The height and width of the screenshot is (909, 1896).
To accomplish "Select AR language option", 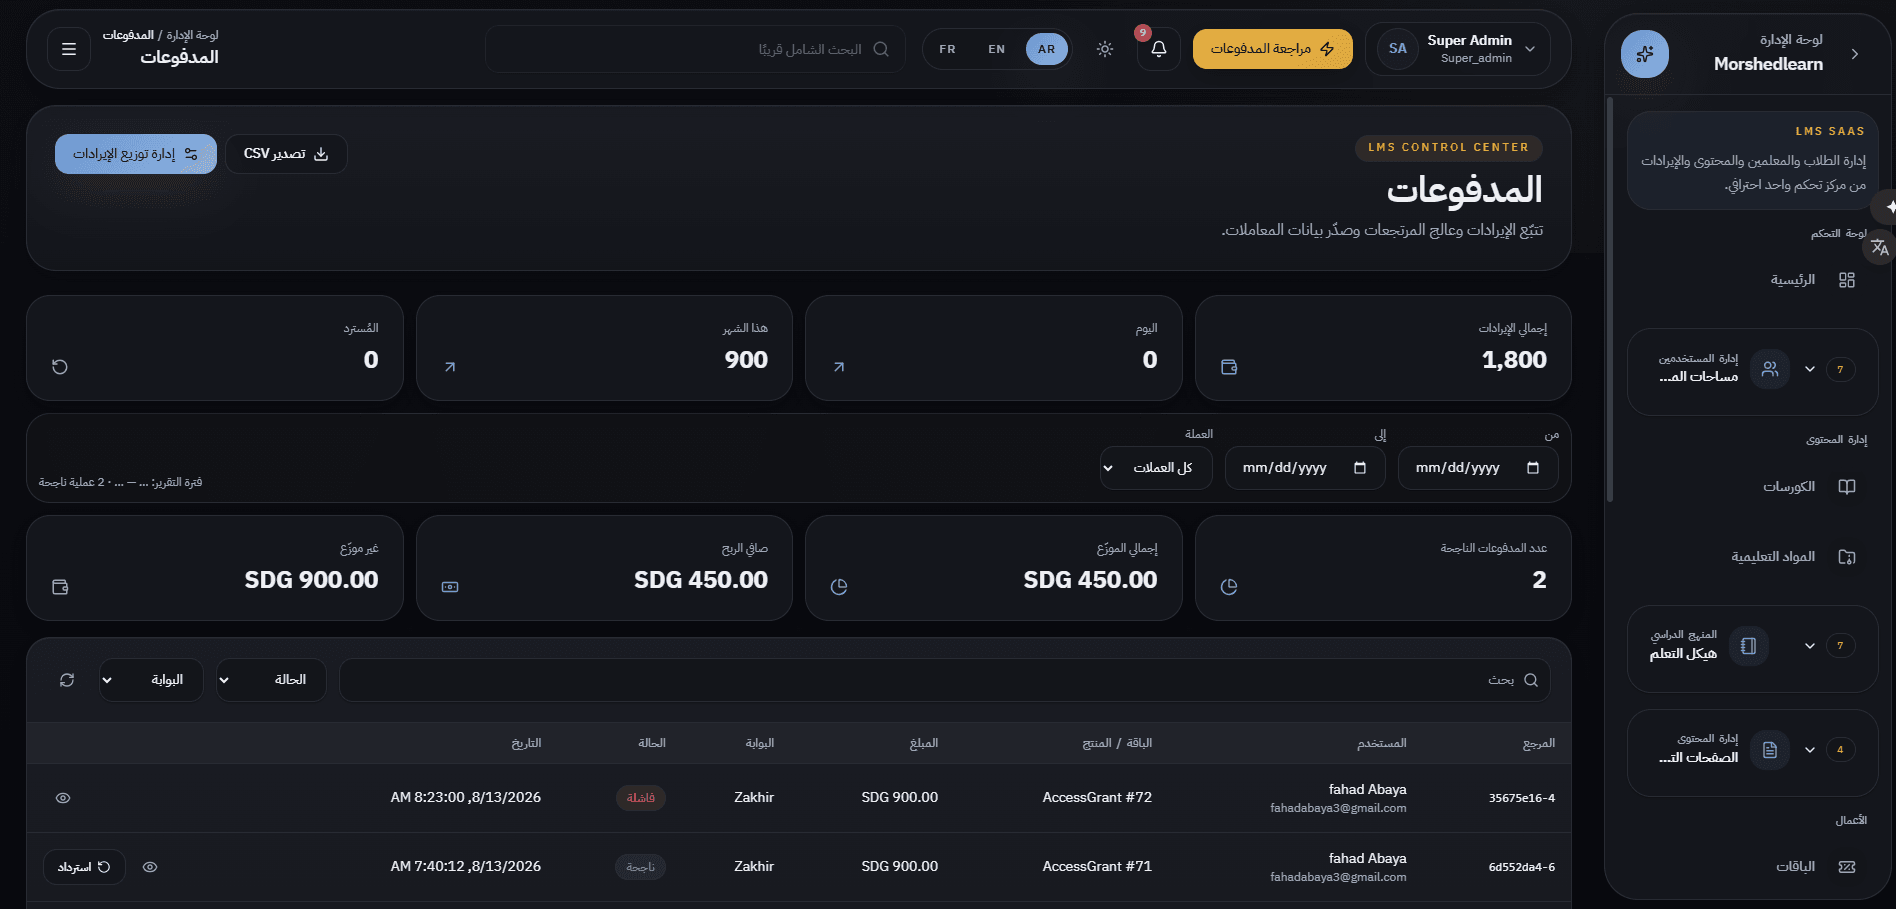I will tap(1046, 49).
